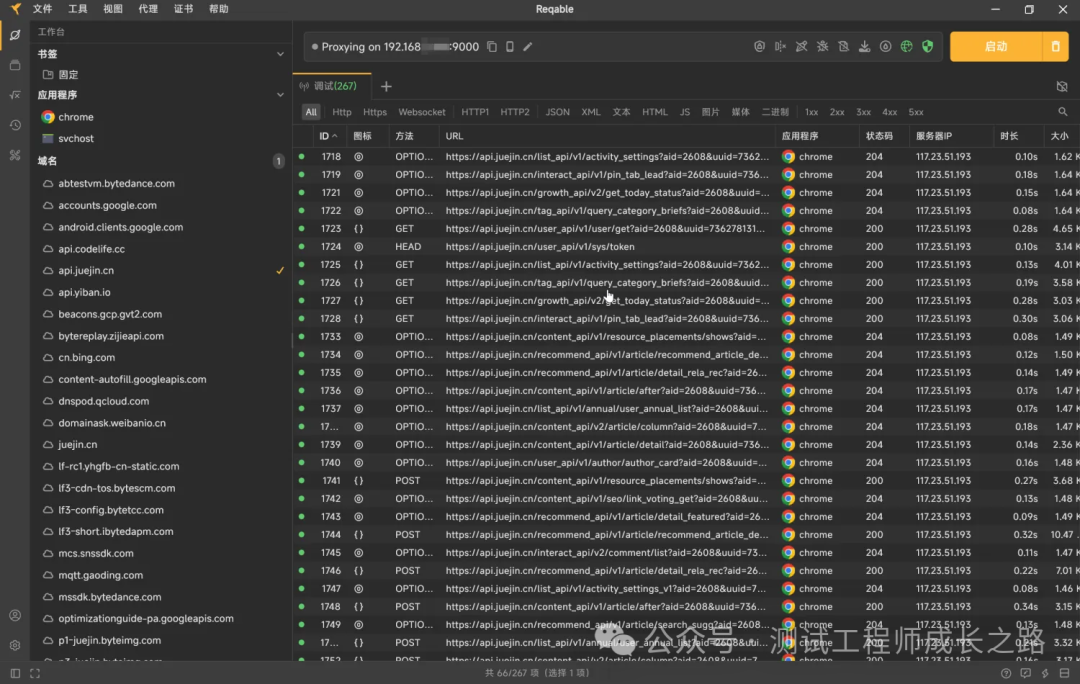Select the api.juejin.cn domain
Image resolution: width=1080 pixels, height=684 pixels.
click(160, 271)
